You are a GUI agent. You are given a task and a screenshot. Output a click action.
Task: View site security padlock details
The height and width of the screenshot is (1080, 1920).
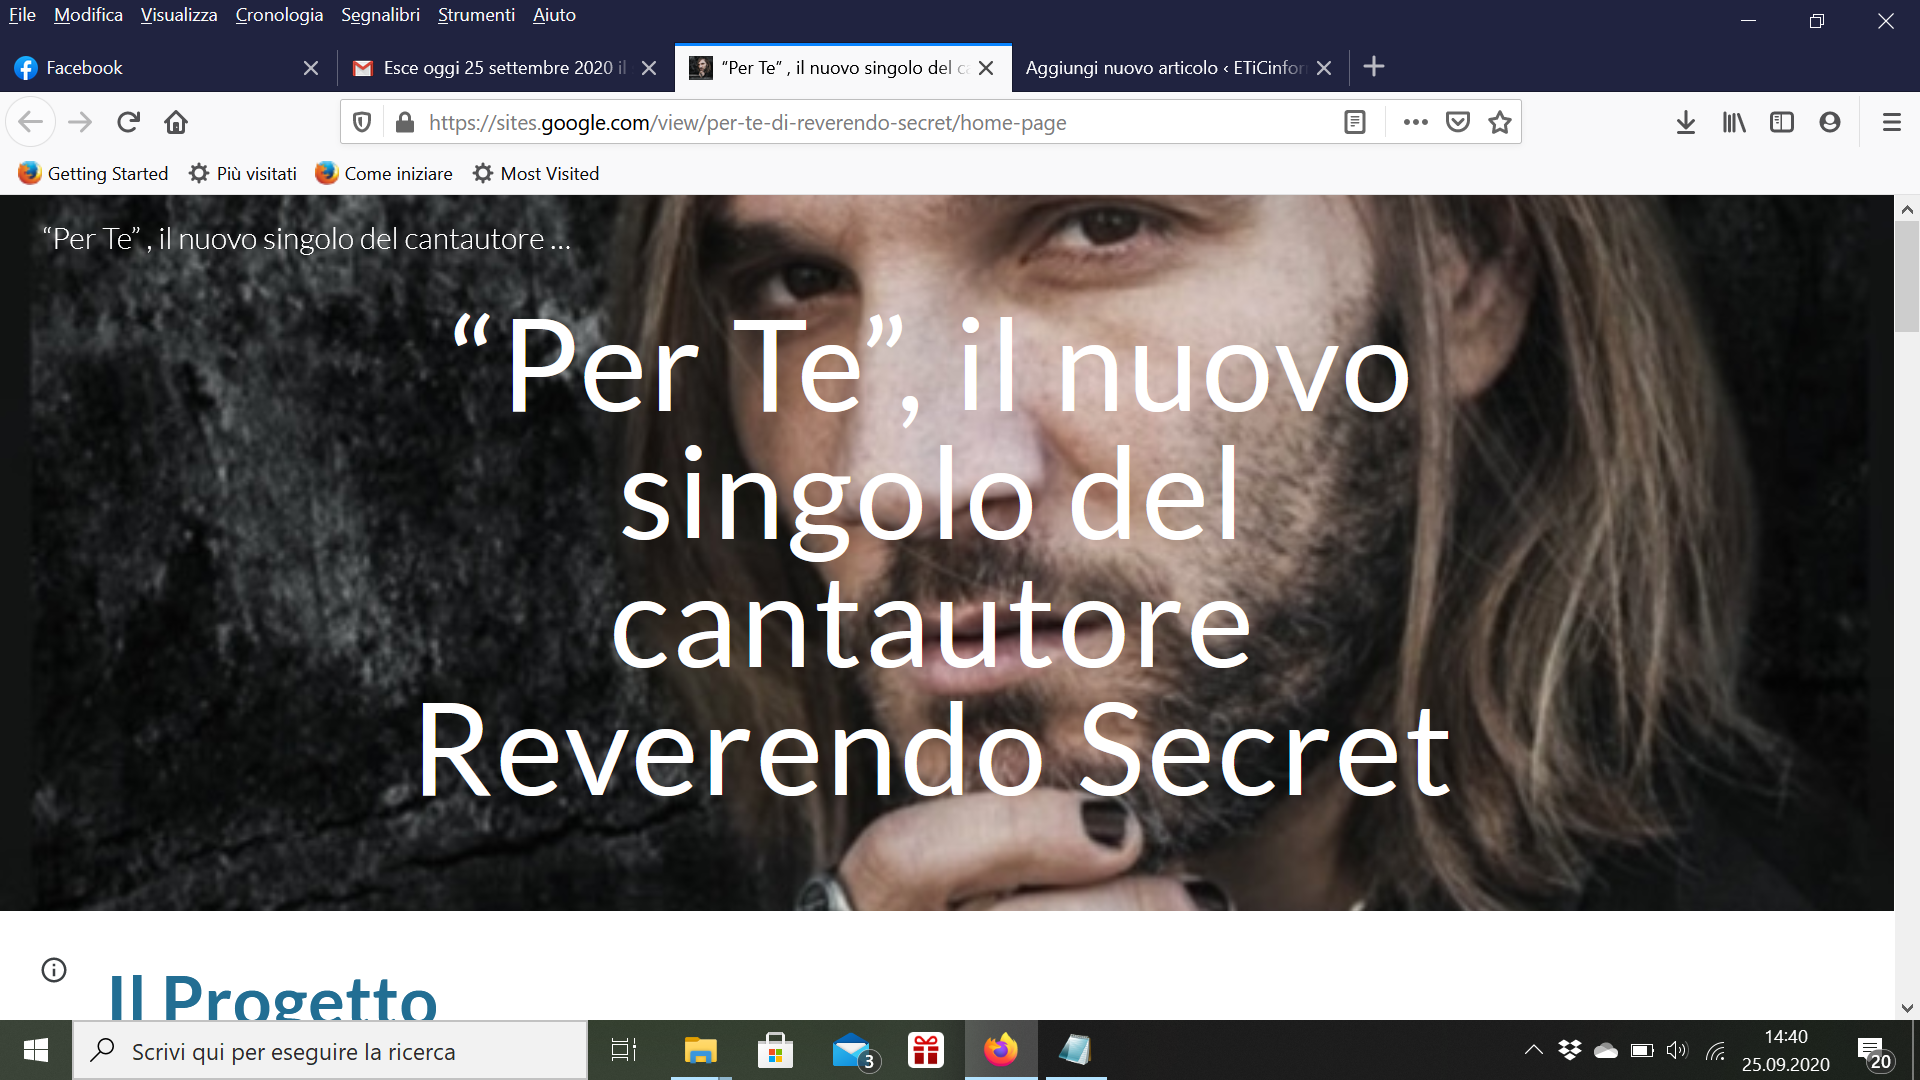point(404,122)
